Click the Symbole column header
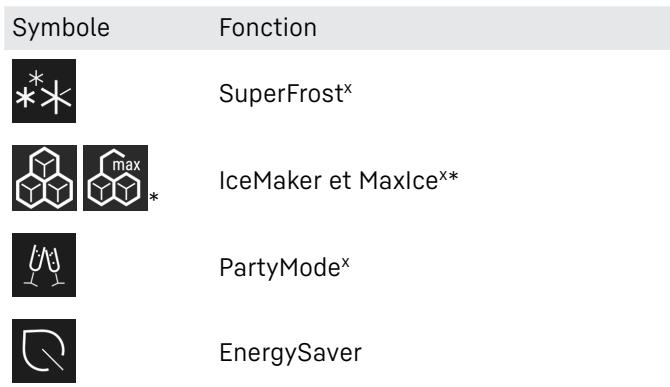Image resolution: width=670 pixels, height=387 pixels. click(61, 28)
